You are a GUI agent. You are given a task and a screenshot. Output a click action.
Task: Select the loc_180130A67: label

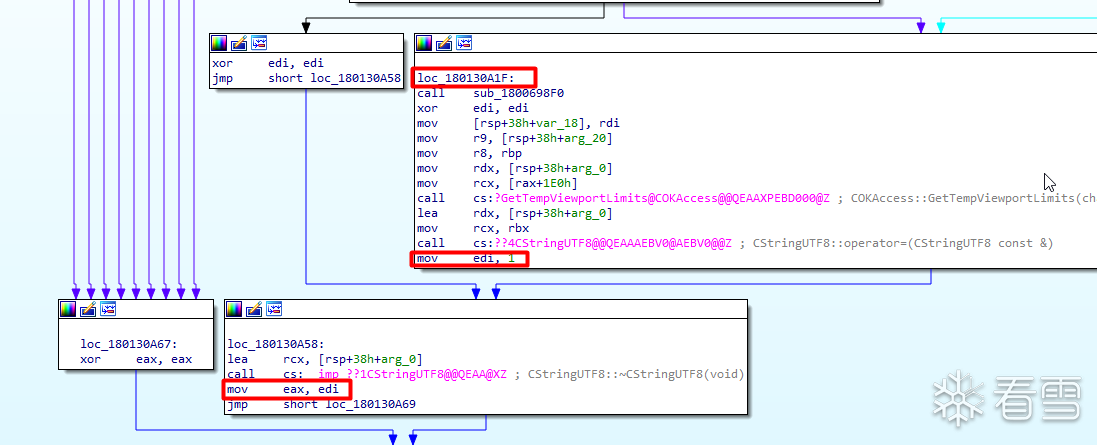tap(130, 344)
